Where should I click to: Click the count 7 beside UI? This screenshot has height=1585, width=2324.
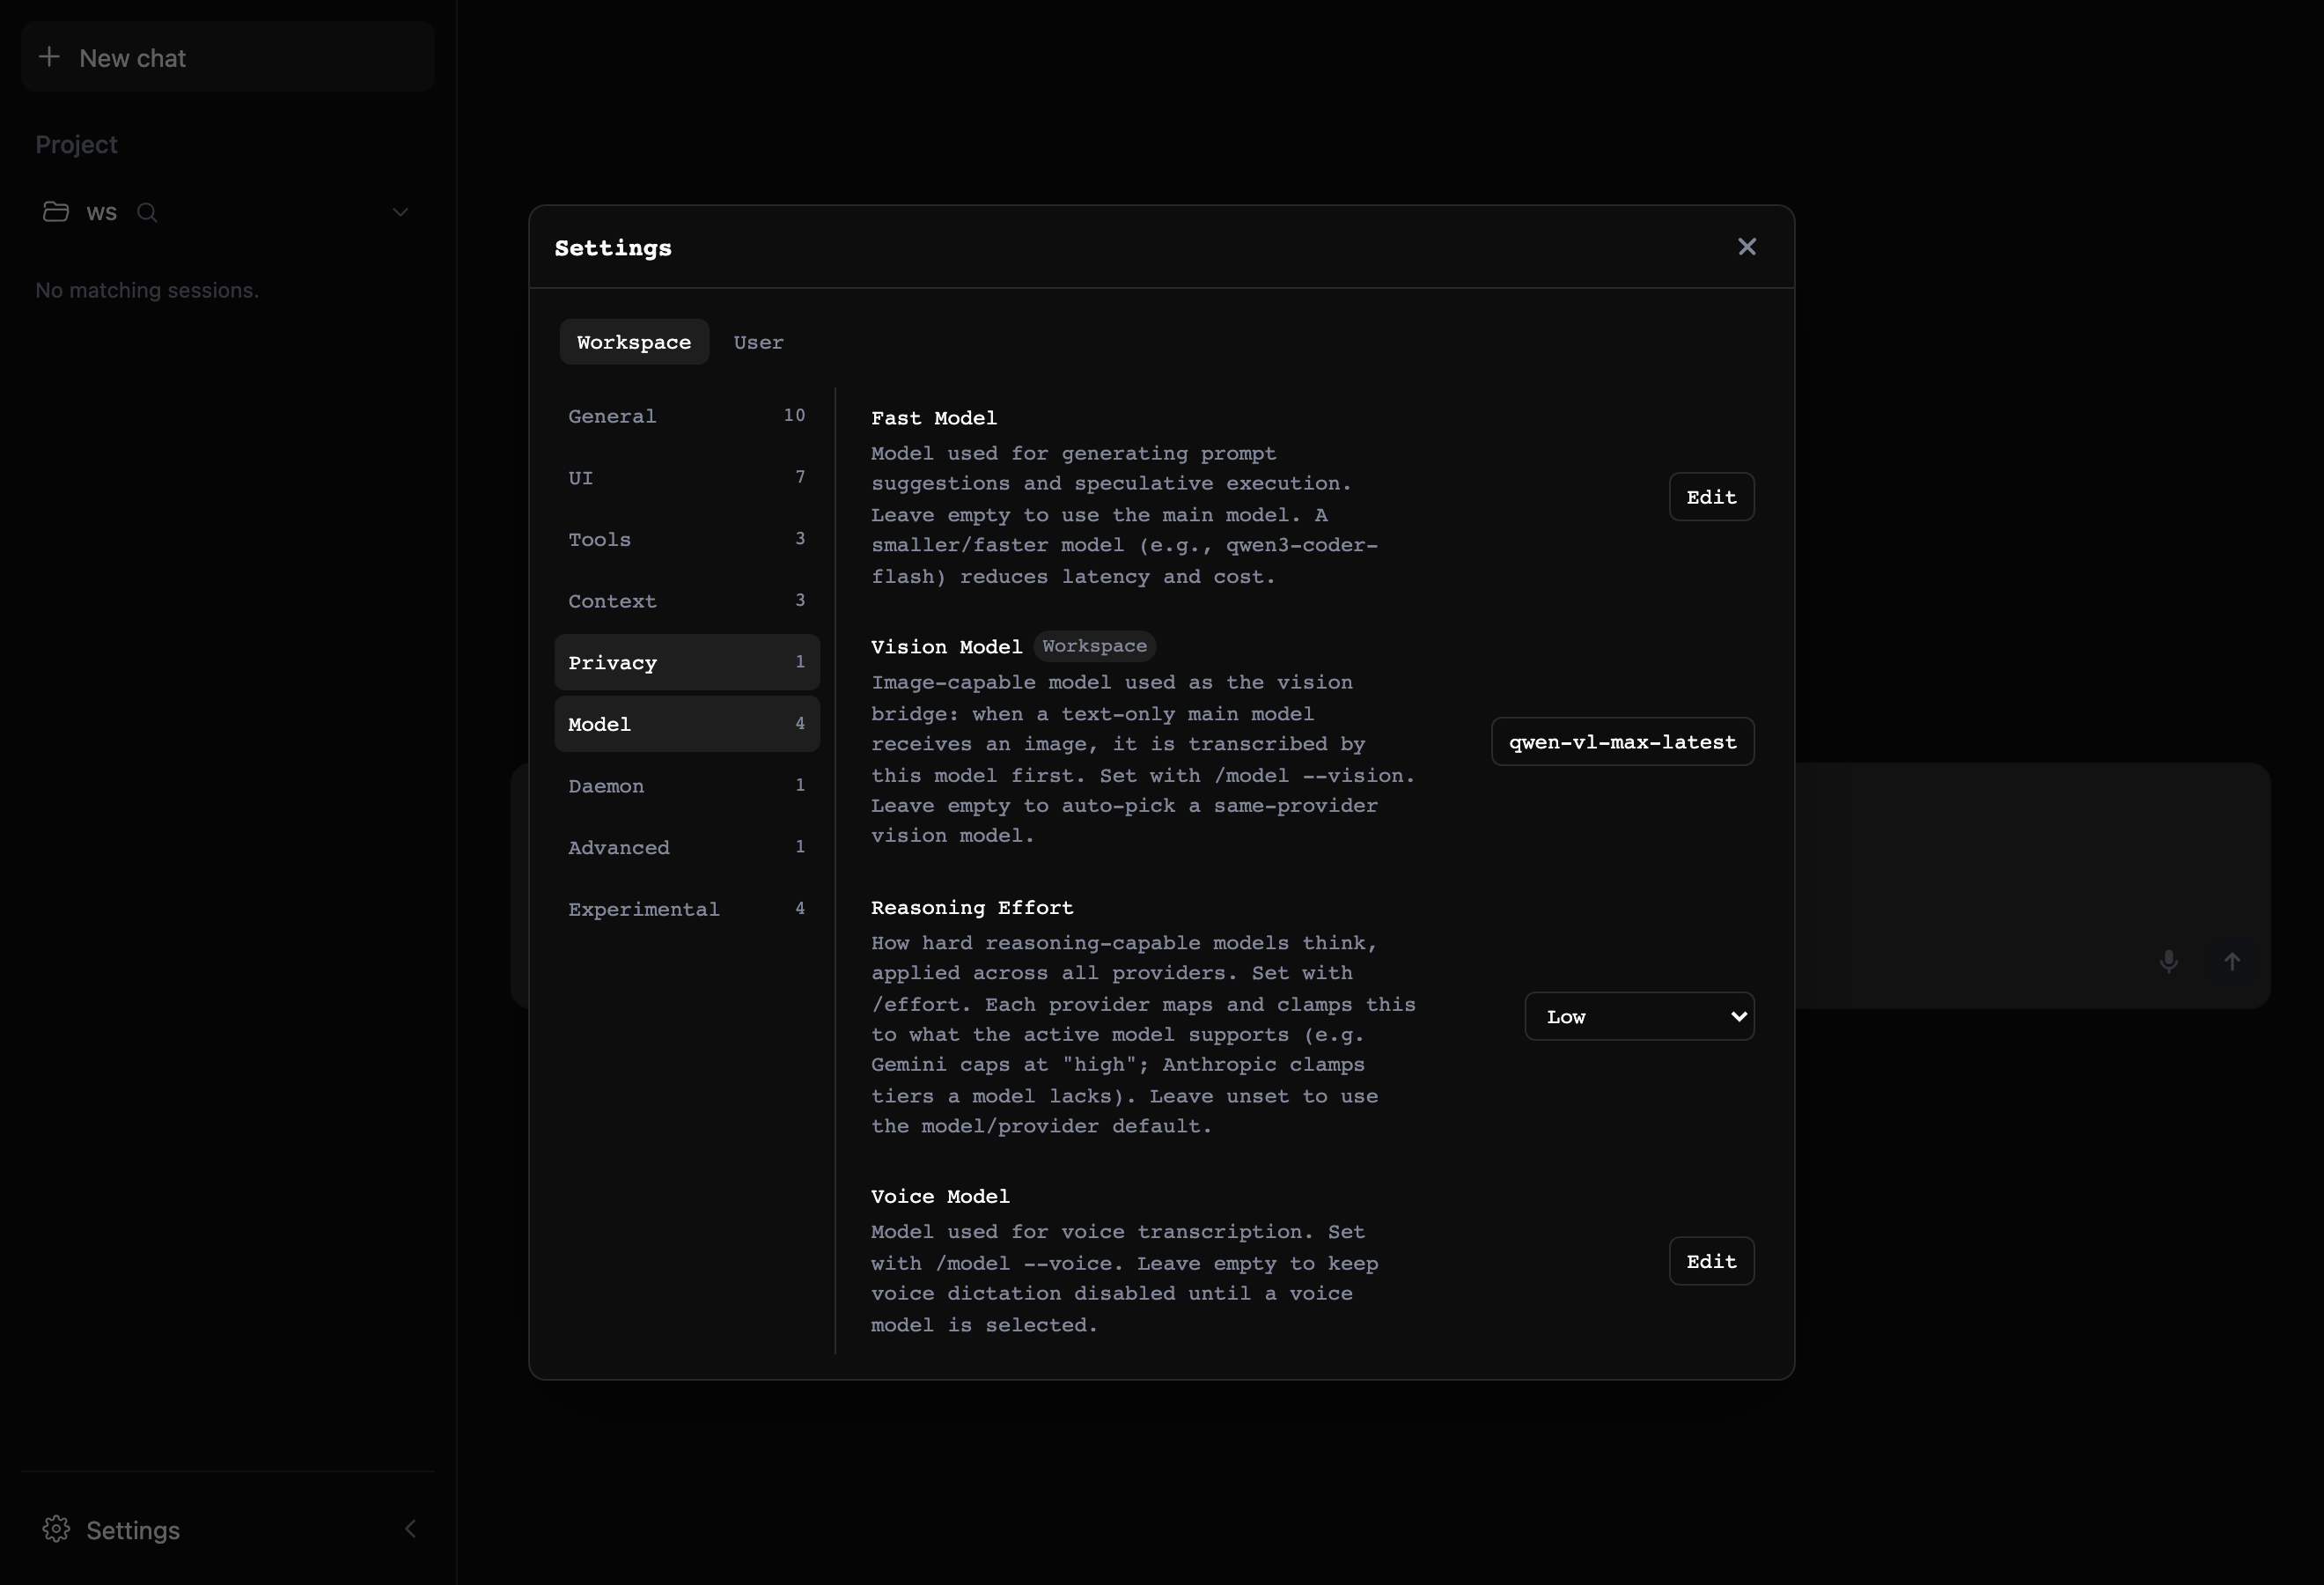click(x=800, y=477)
